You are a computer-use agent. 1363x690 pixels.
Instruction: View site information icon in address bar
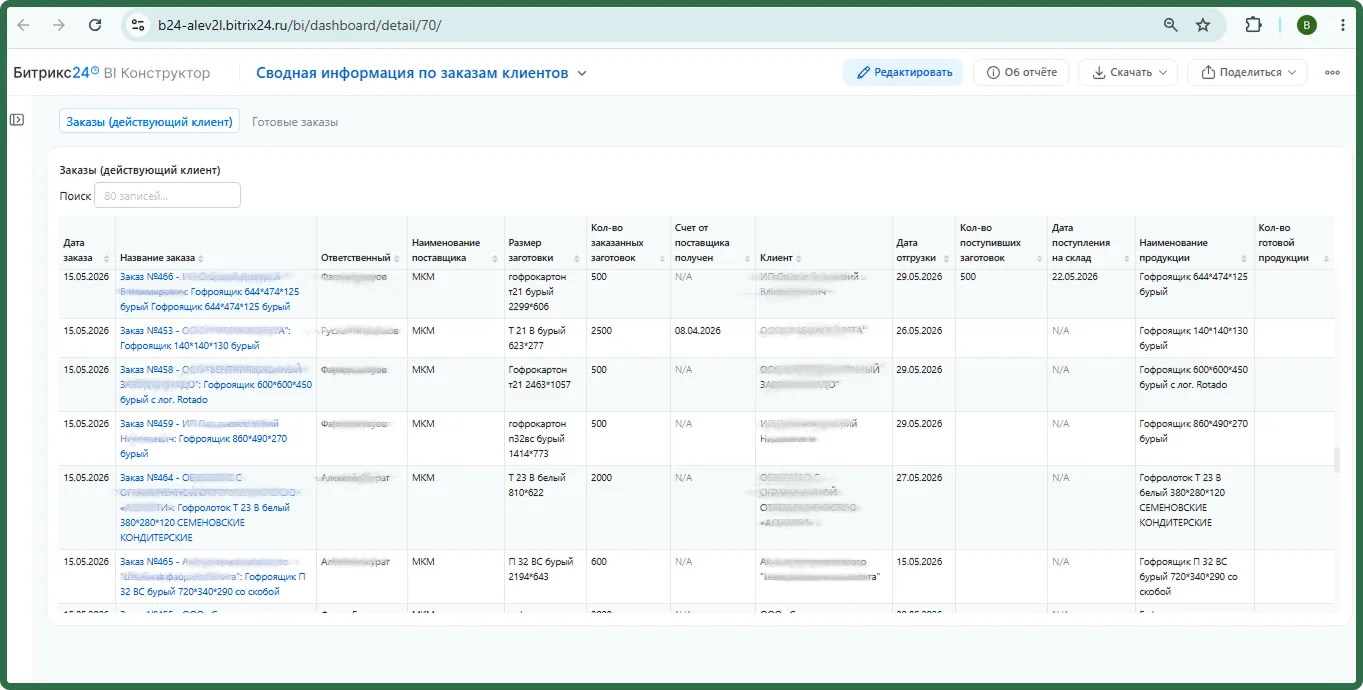139,25
